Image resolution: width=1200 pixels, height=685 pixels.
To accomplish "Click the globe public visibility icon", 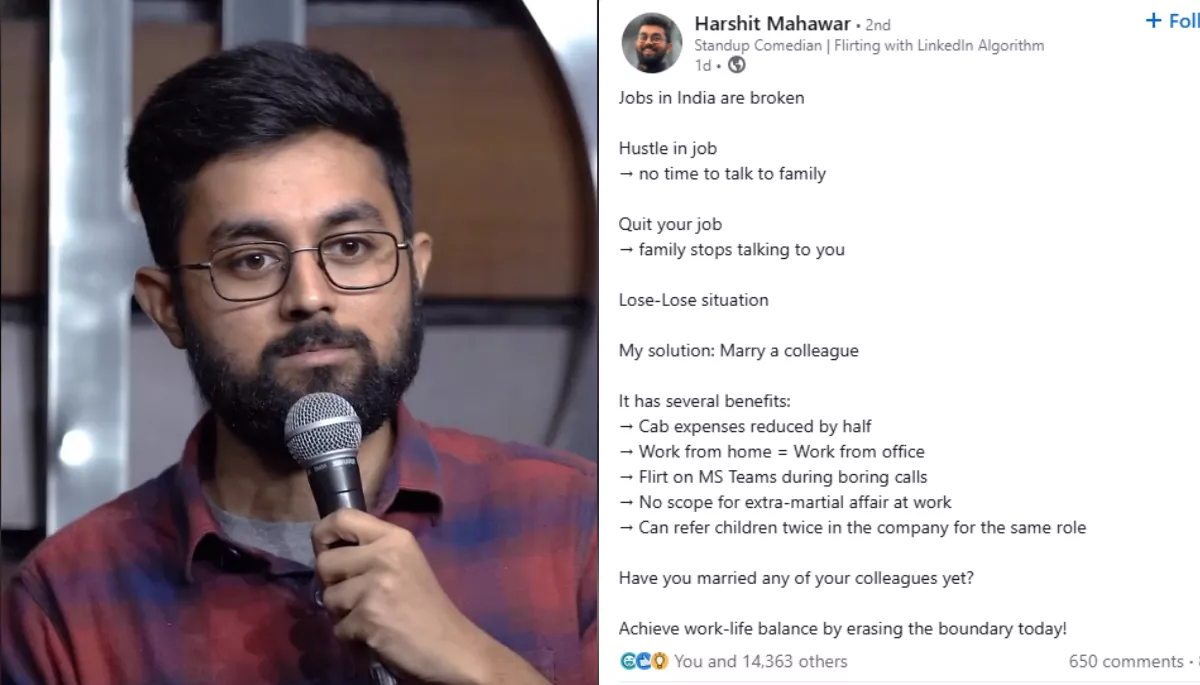I will pos(737,65).
